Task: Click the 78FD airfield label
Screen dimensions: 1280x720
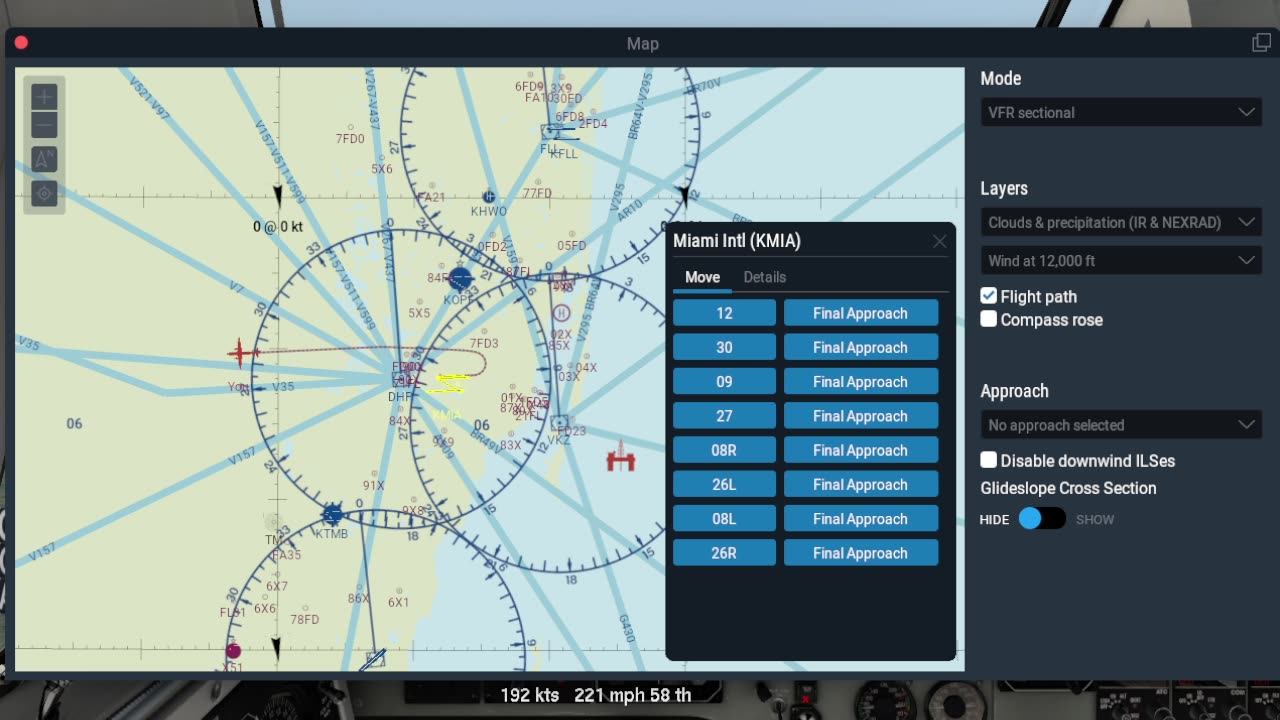Action: point(305,619)
